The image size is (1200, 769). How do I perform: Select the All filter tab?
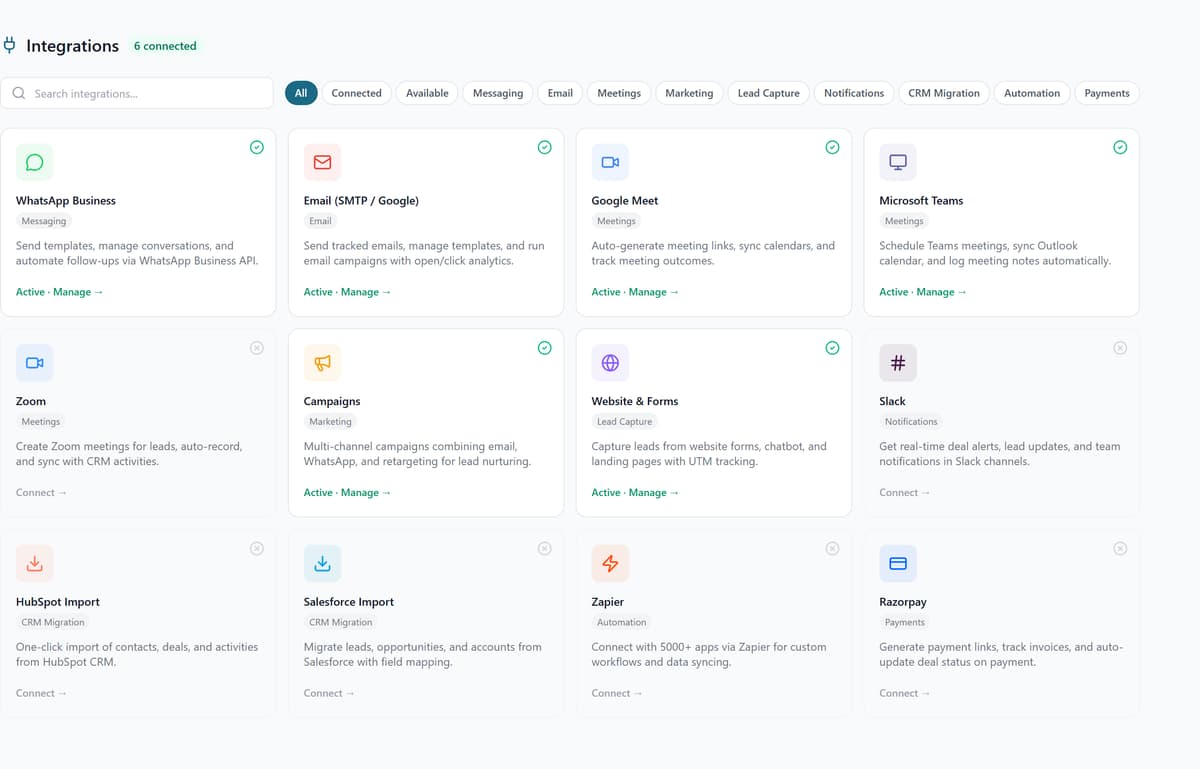pyautogui.click(x=301, y=93)
